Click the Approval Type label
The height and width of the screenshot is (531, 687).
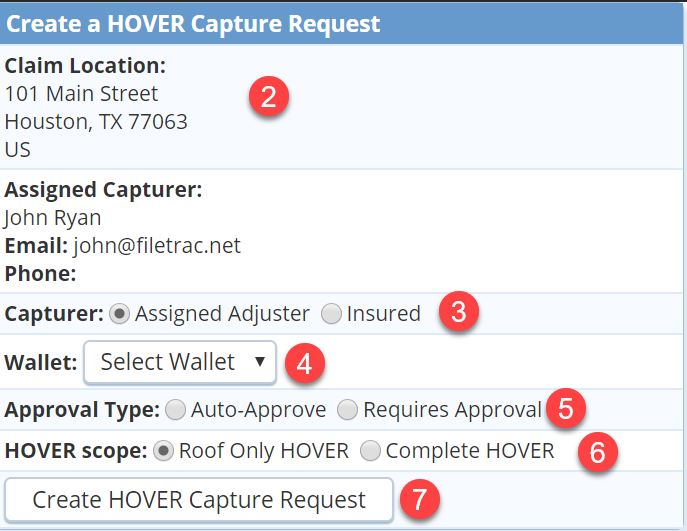tap(82, 411)
